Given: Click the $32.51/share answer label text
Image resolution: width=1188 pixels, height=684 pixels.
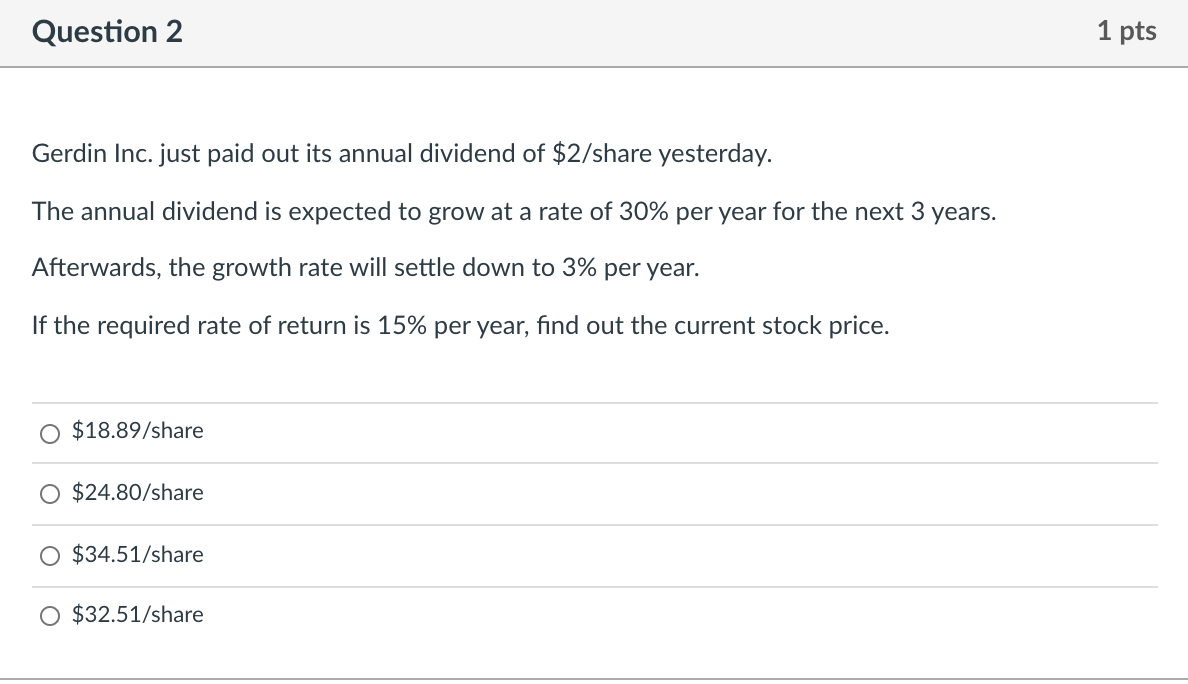Looking at the screenshot, I should coord(137,615).
